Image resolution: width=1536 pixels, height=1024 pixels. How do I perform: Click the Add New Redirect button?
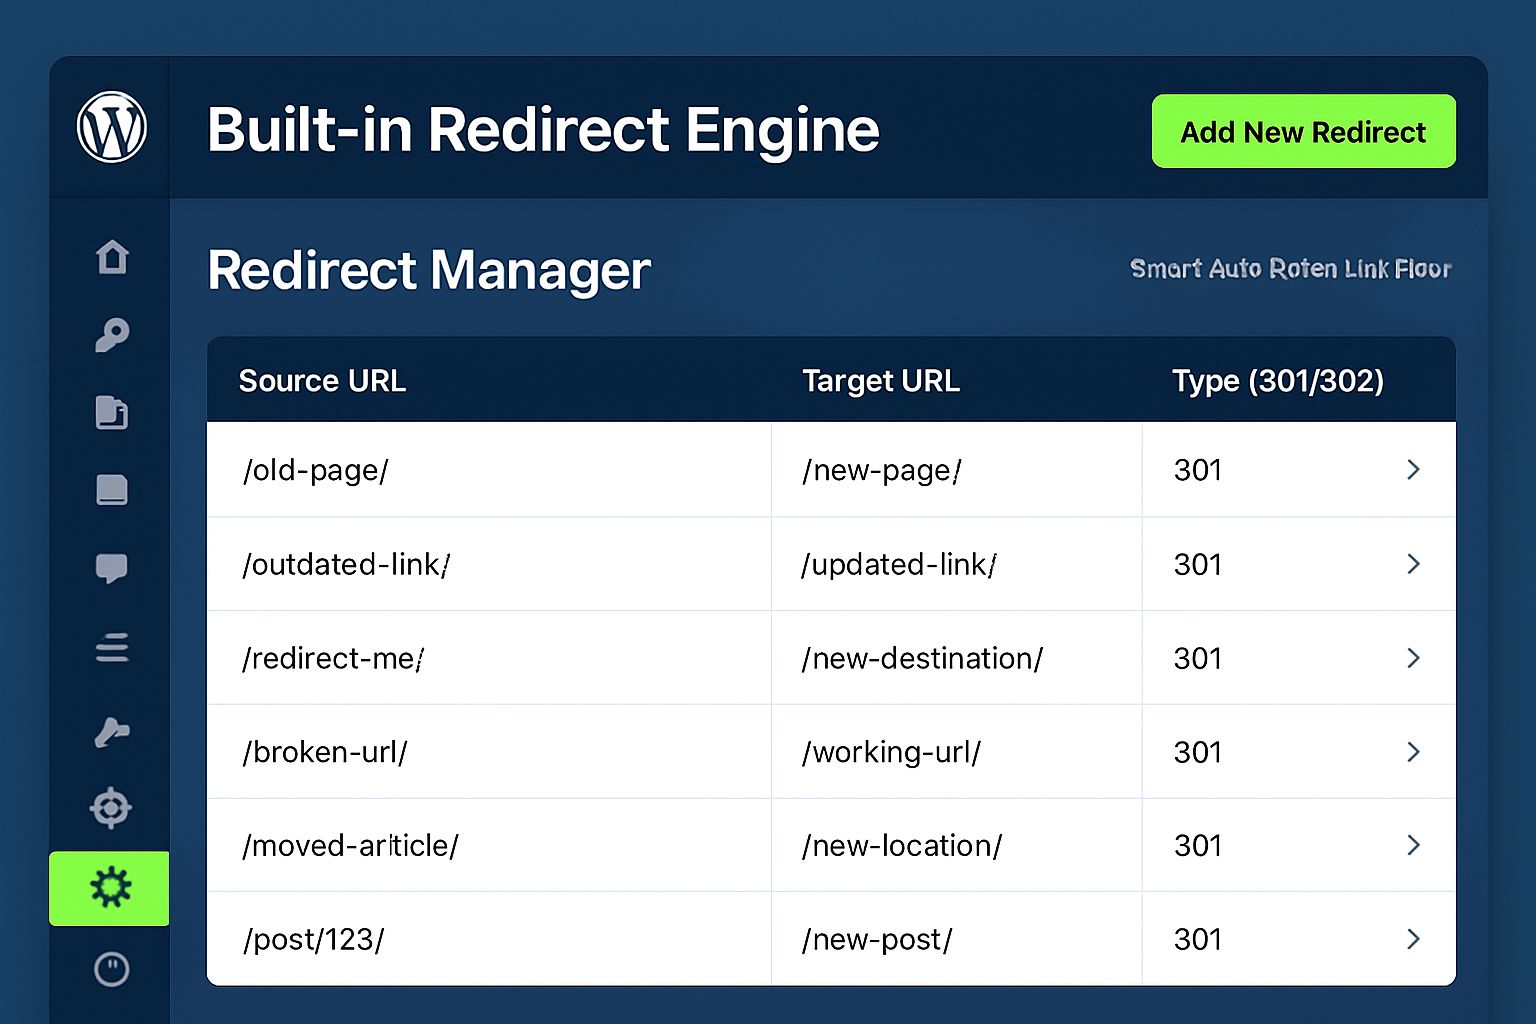click(x=1303, y=132)
